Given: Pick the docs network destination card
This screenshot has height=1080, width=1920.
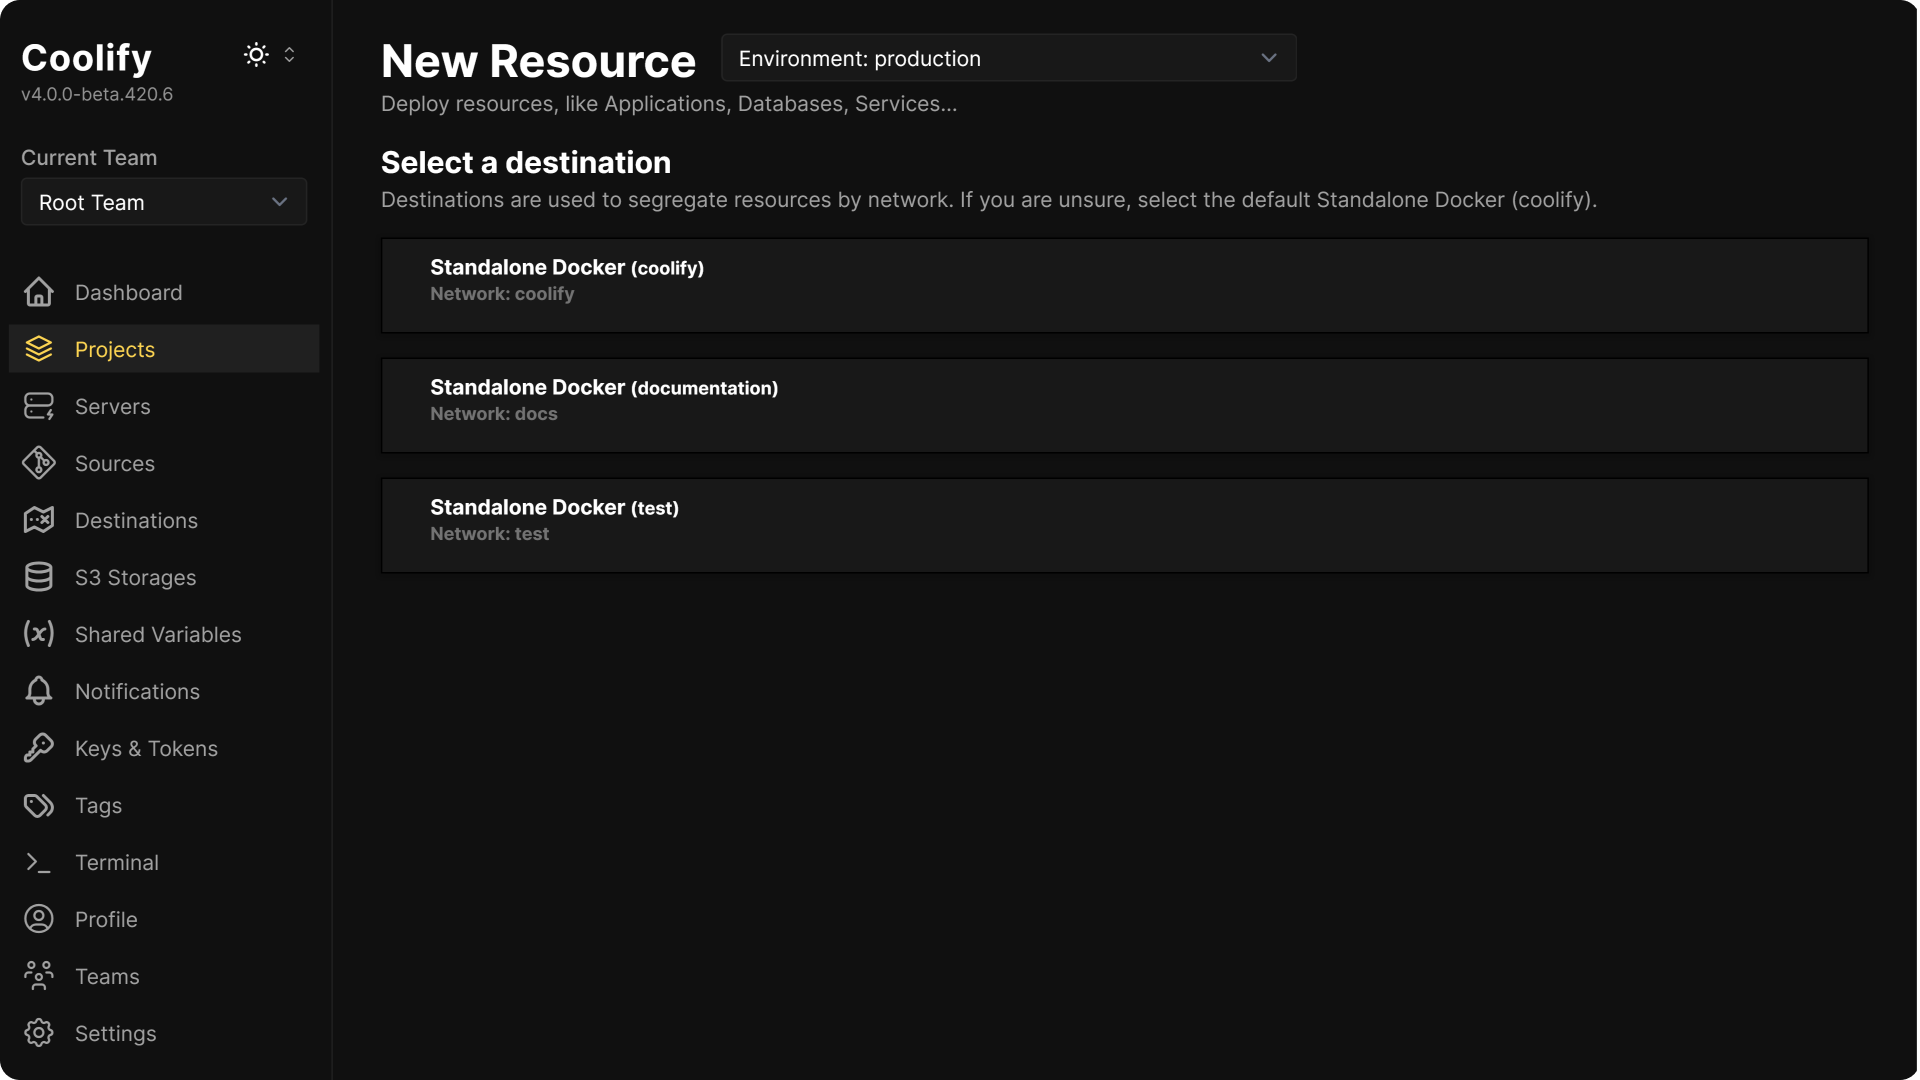Looking at the screenshot, I should click(x=1123, y=404).
